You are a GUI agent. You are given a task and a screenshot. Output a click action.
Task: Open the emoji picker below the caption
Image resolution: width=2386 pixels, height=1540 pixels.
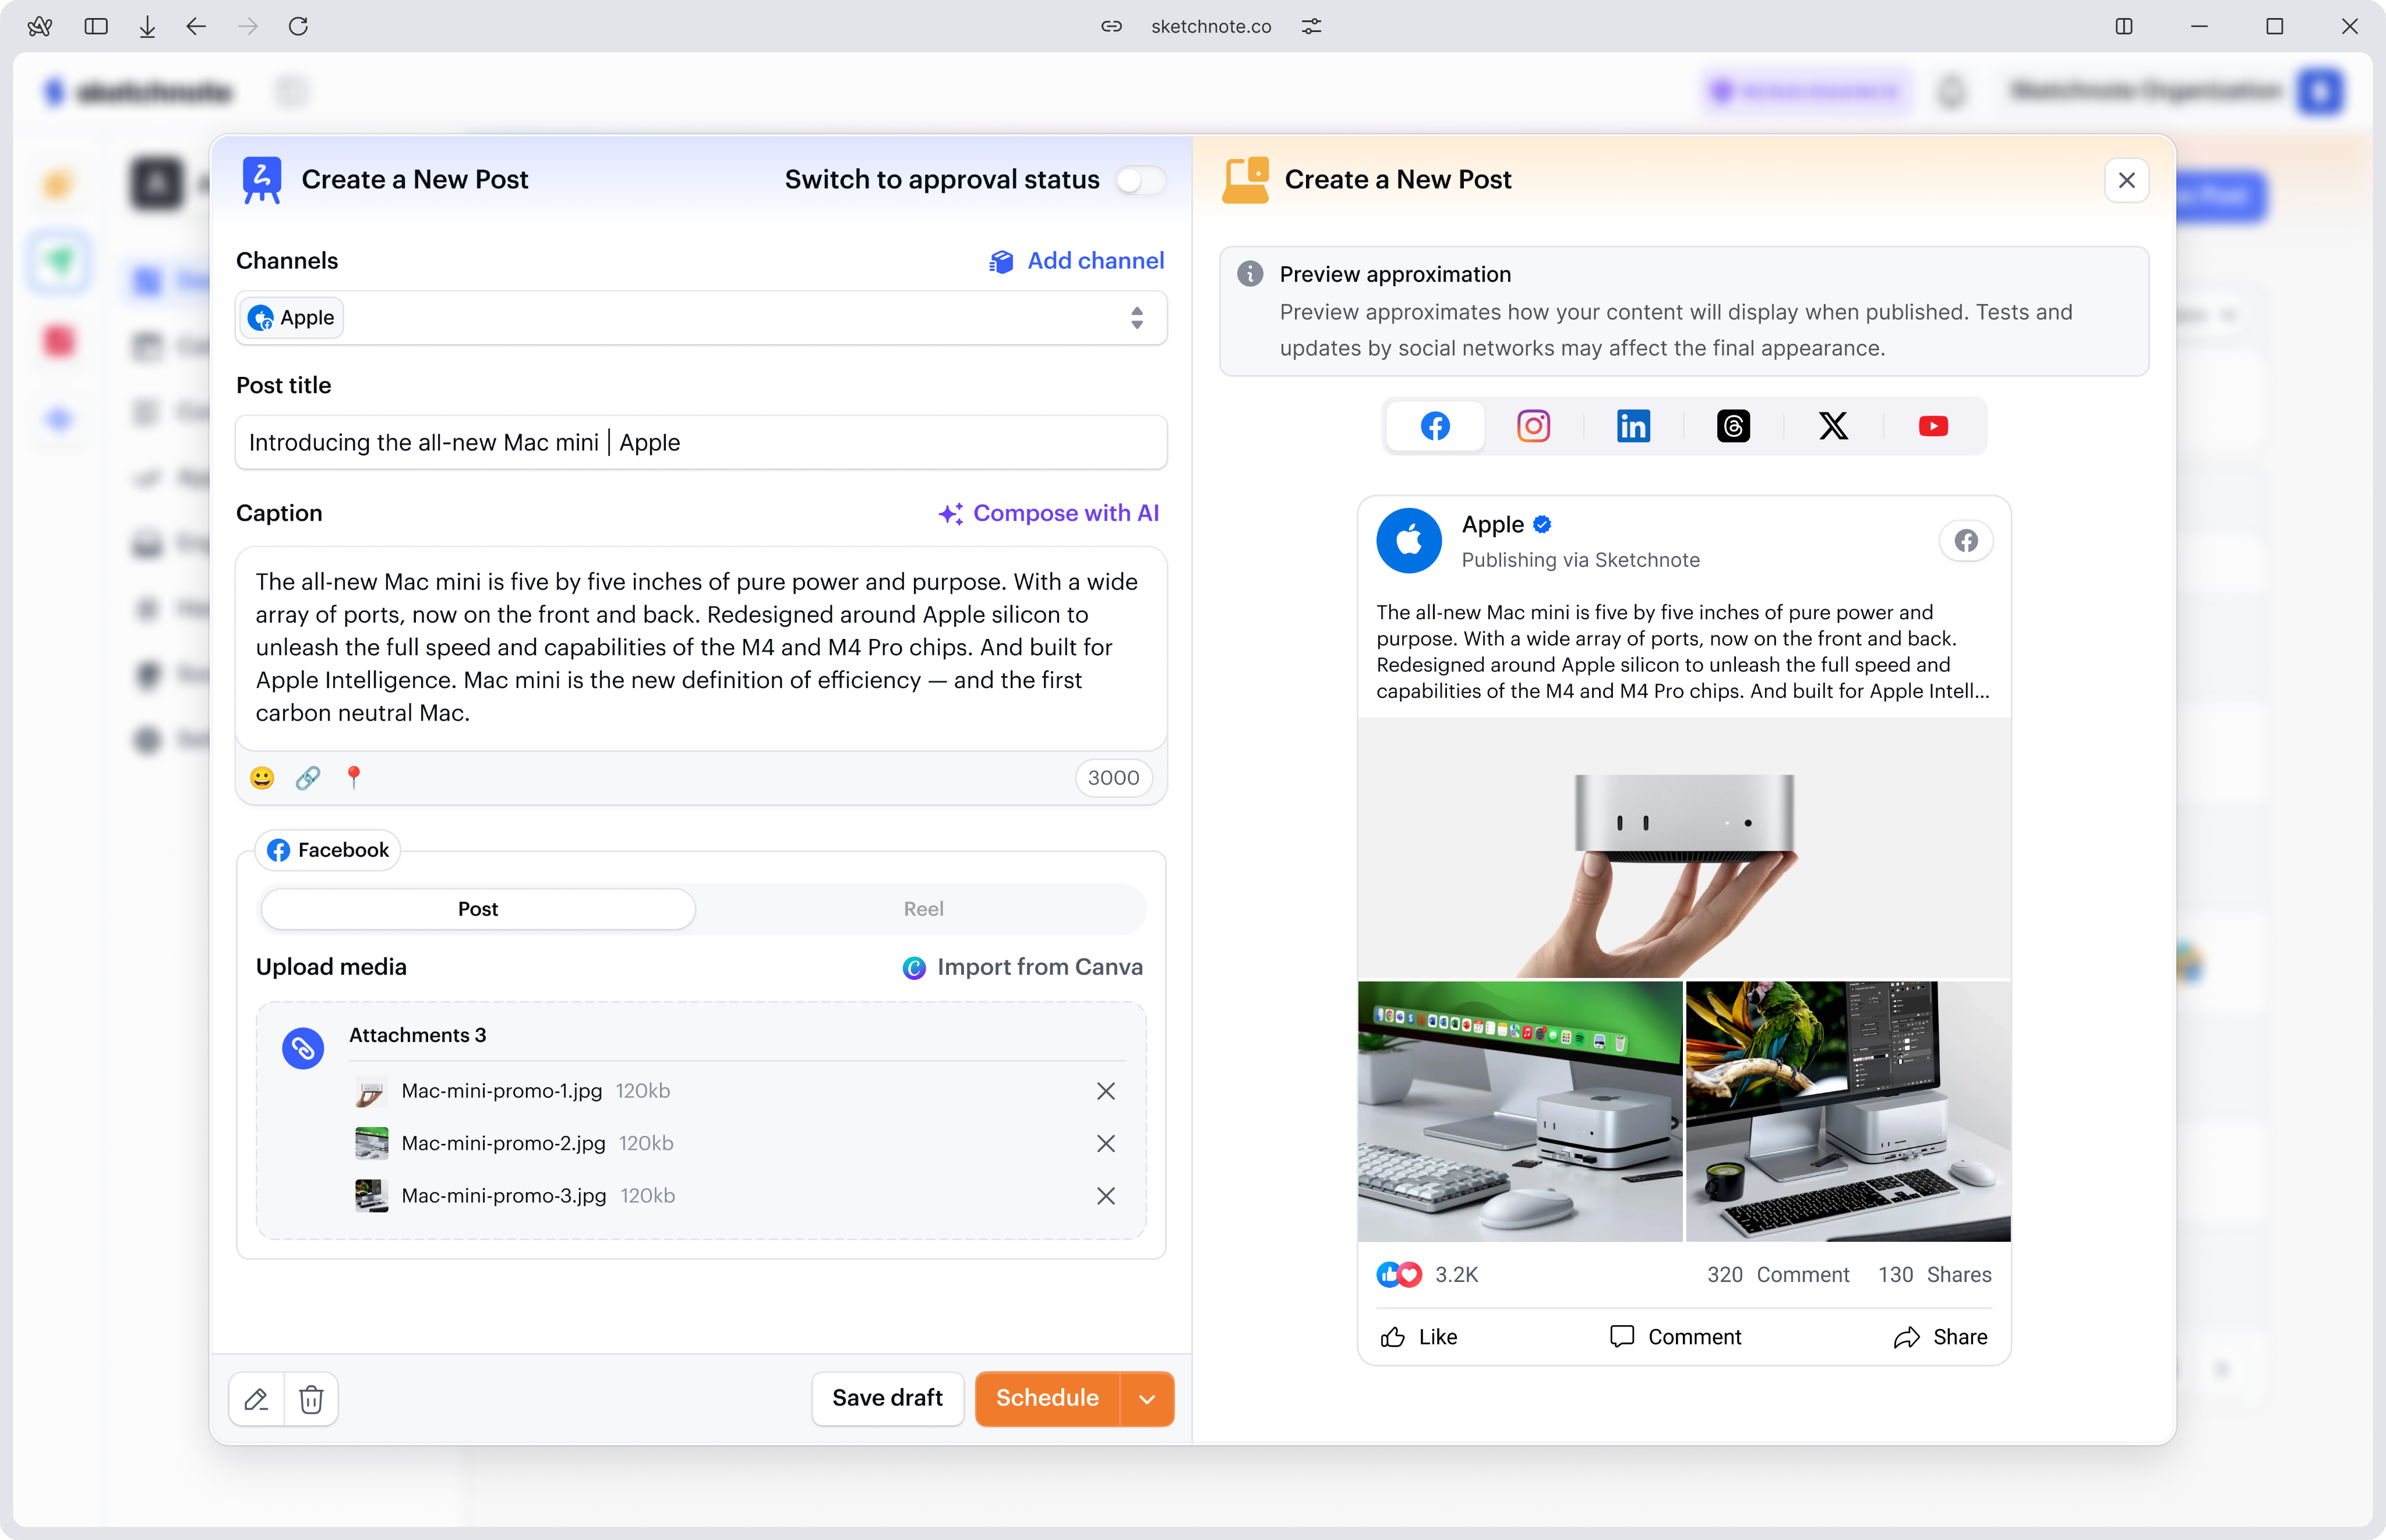pyautogui.click(x=262, y=778)
